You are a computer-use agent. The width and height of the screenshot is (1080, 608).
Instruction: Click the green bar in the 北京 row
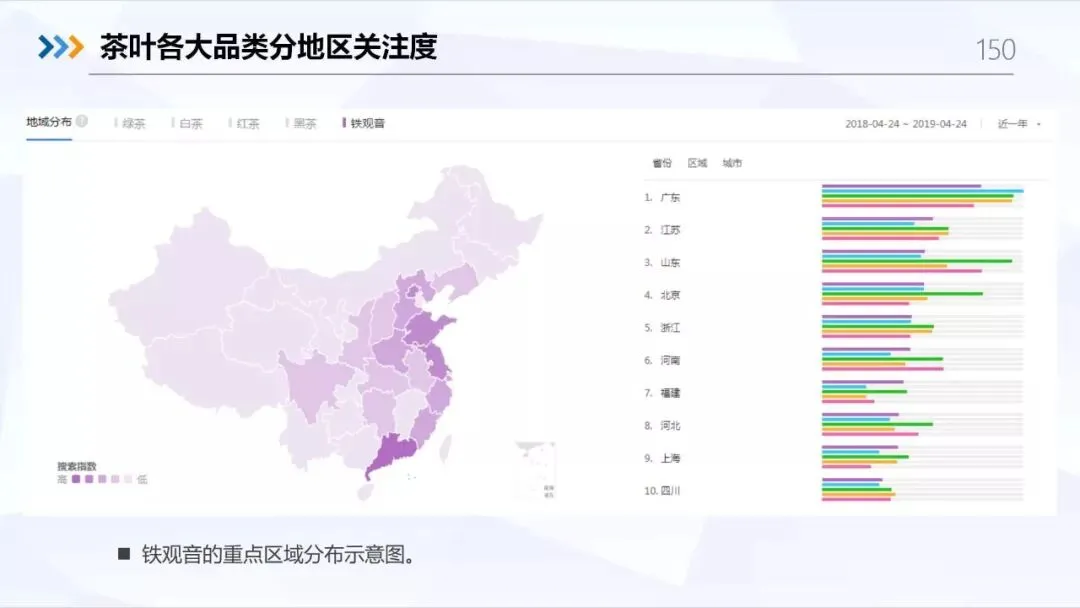point(902,294)
